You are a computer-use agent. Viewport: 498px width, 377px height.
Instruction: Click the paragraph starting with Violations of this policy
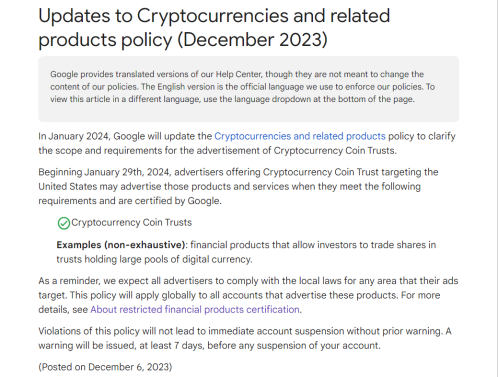(245, 338)
